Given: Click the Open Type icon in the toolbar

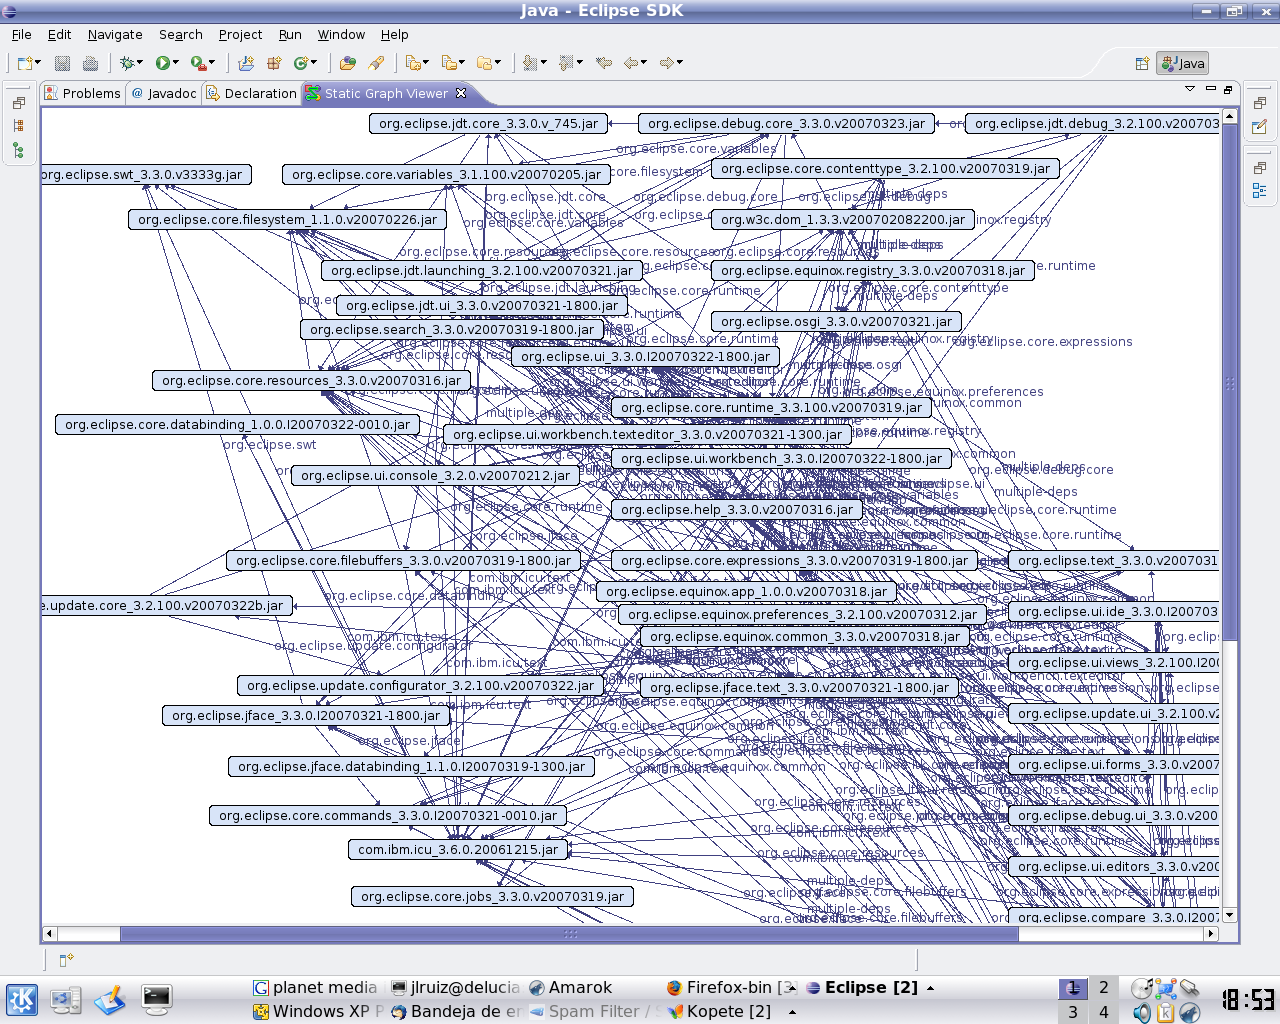Looking at the screenshot, I should coord(347,63).
